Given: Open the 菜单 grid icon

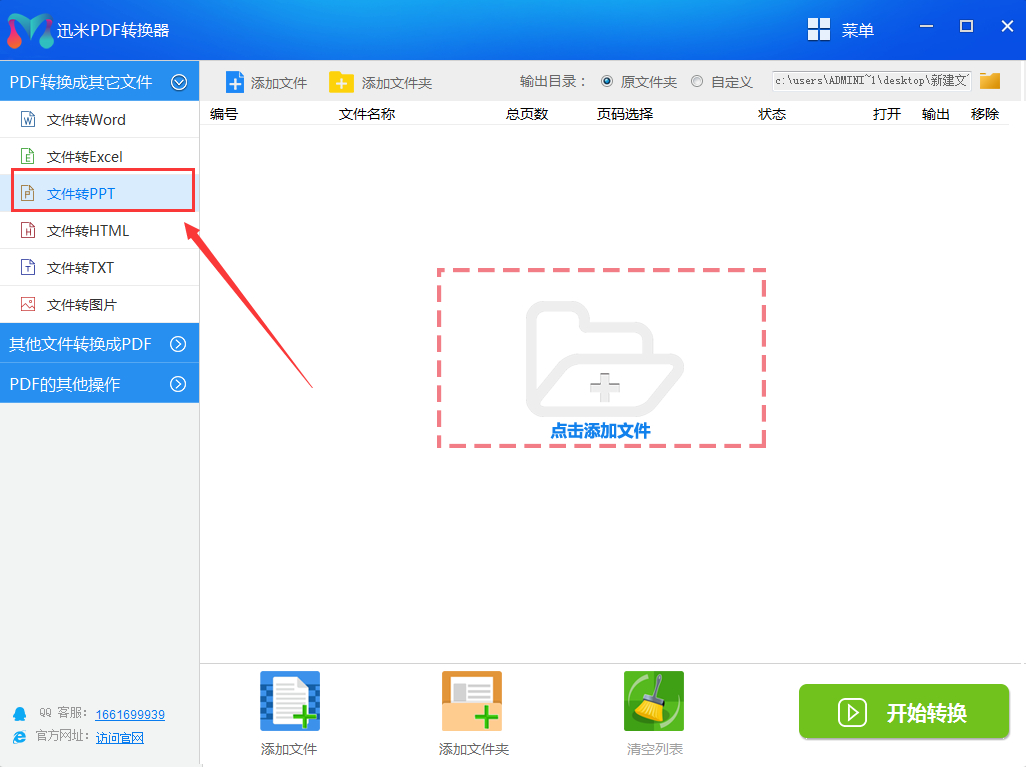Looking at the screenshot, I should tap(819, 30).
